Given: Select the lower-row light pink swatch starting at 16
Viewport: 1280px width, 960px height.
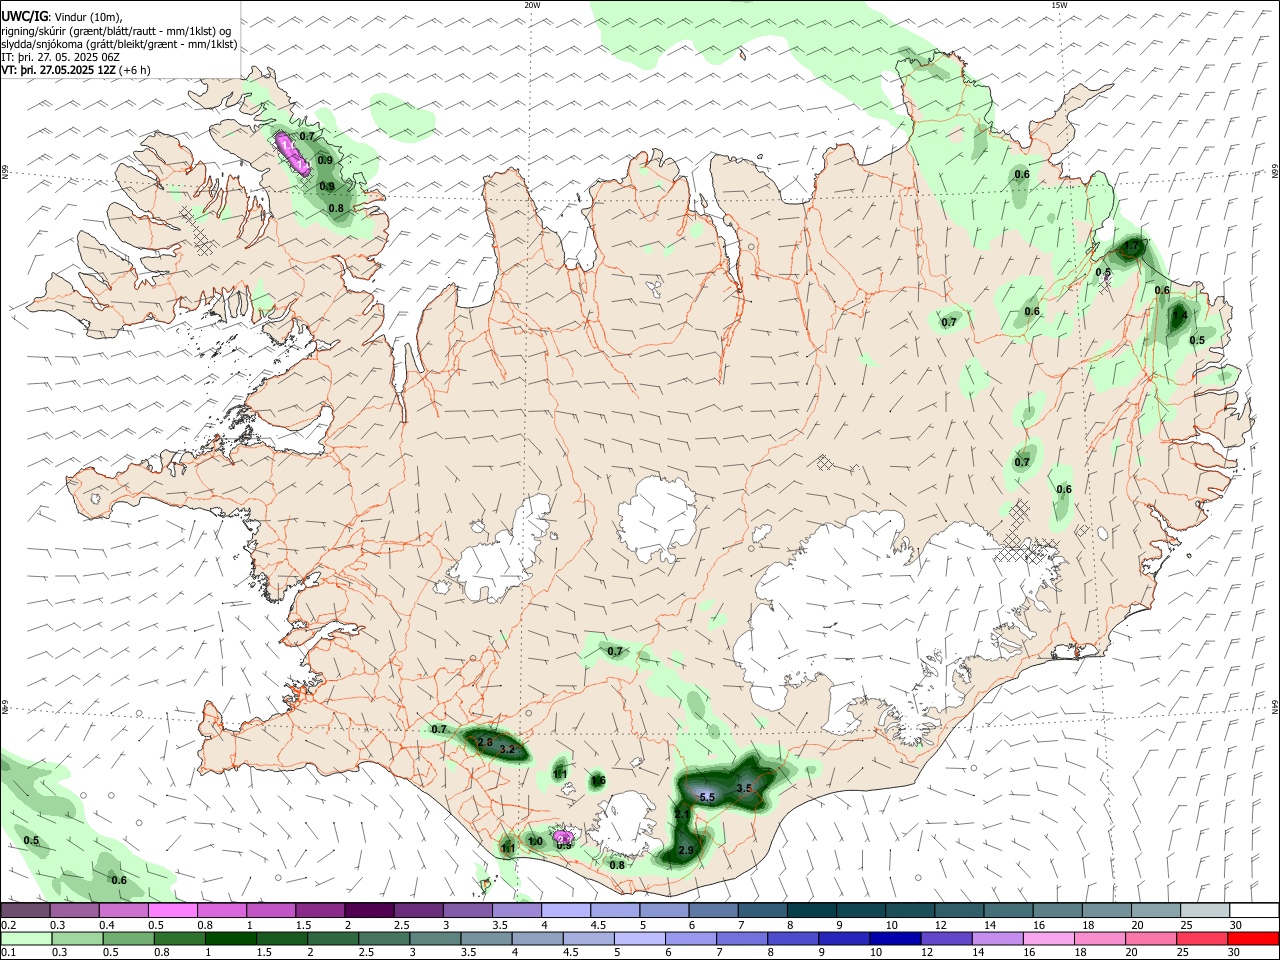Looking at the screenshot, I should click(x=1048, y=938).
